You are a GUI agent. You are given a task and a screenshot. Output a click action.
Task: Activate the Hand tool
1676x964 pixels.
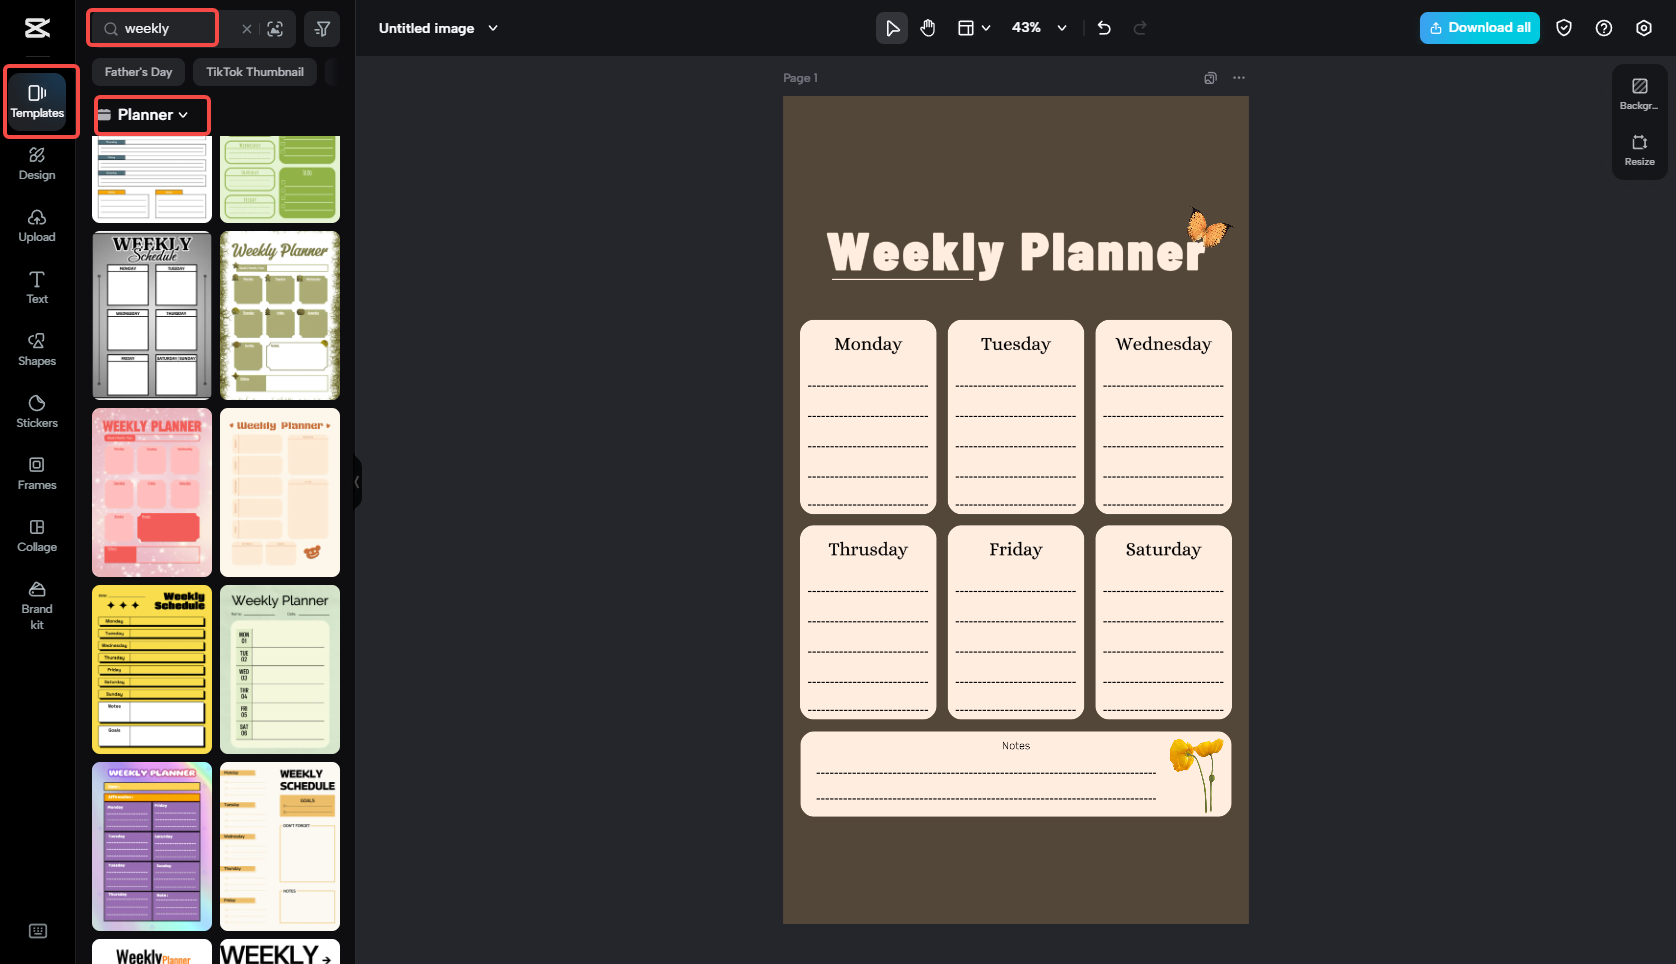(x=928, y=28)
